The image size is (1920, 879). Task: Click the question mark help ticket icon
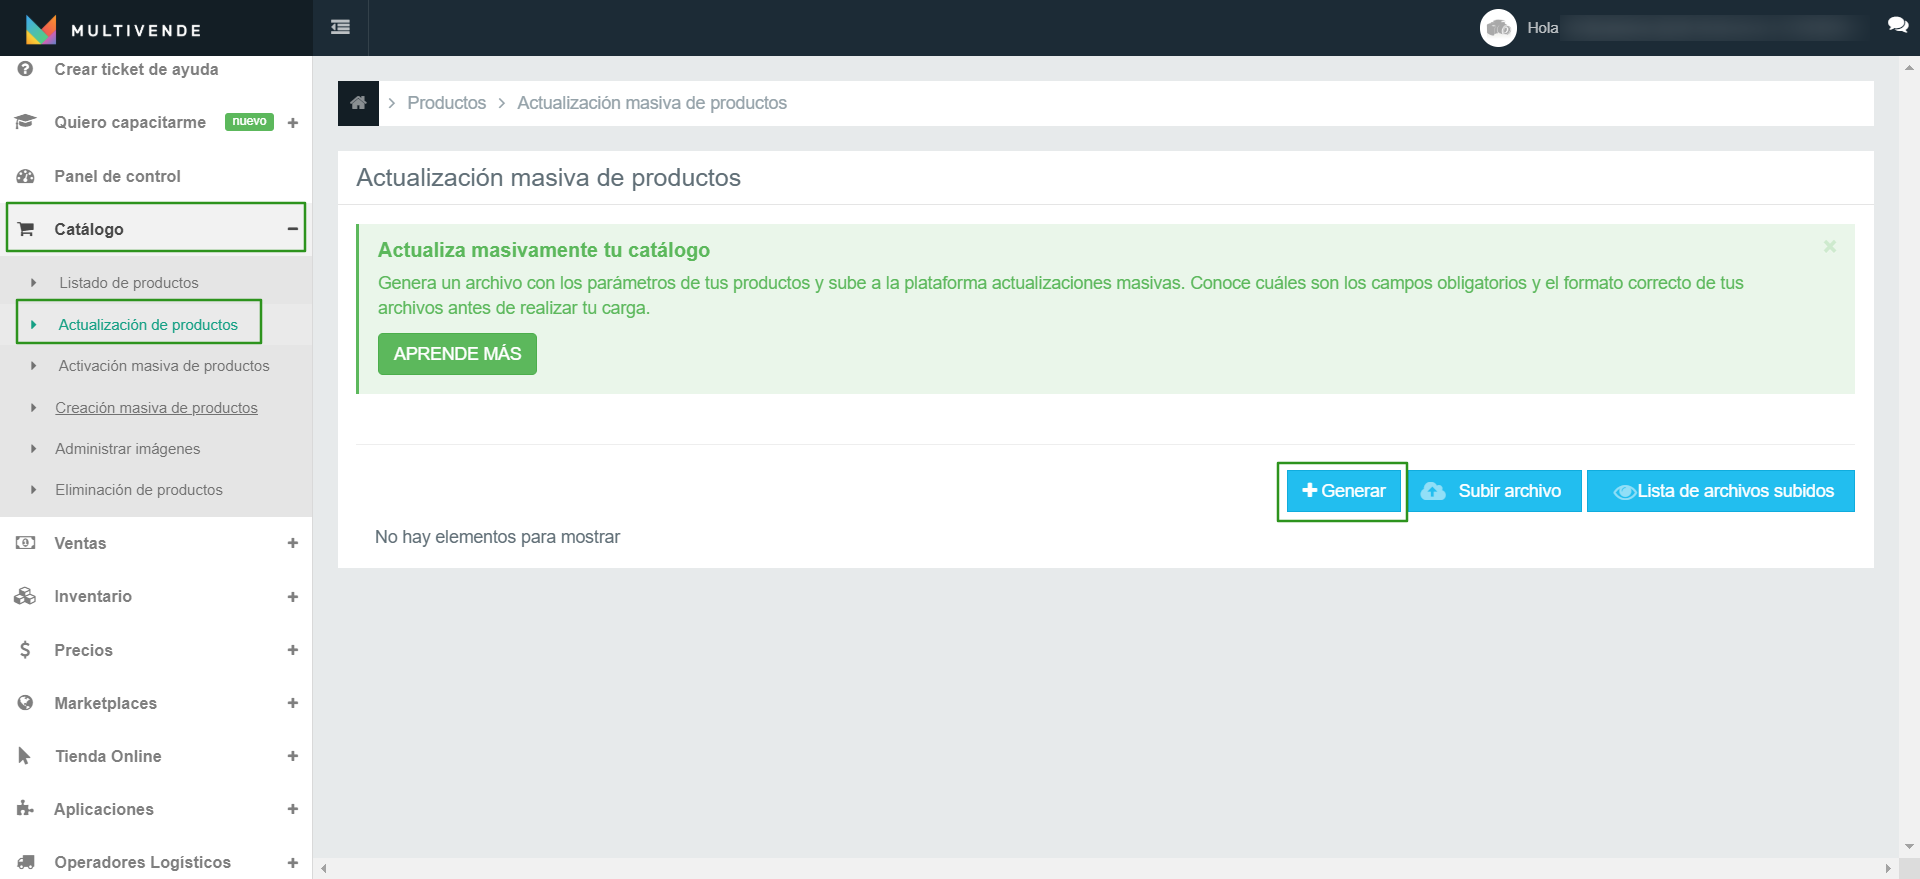tap(26, 69)
